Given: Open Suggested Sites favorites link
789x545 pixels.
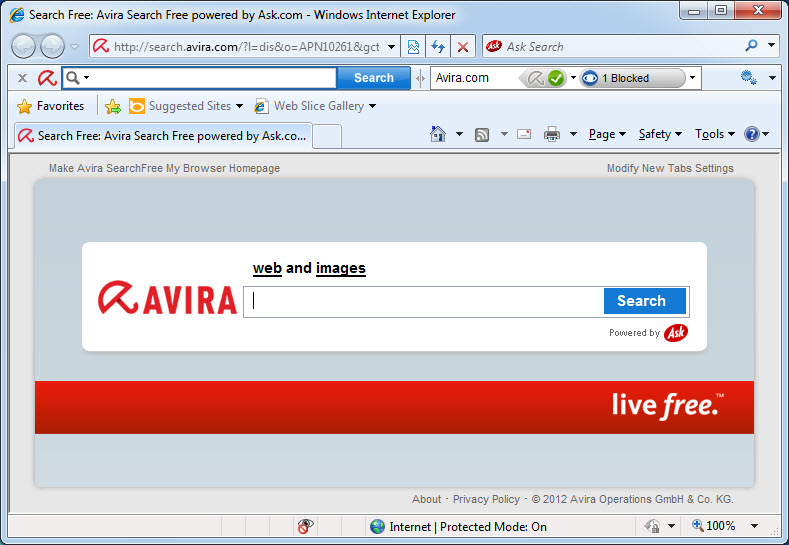Looking at the screenshot, I should (186, 106).
